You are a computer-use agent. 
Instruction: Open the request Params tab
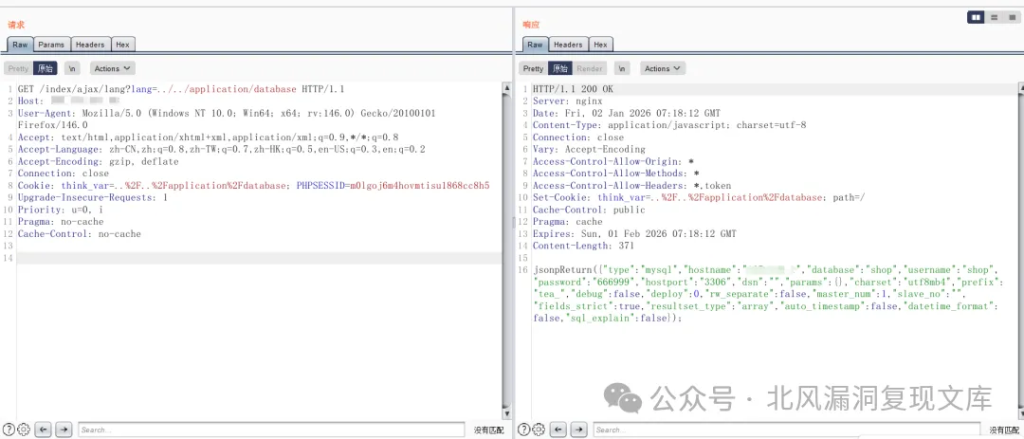50,45
